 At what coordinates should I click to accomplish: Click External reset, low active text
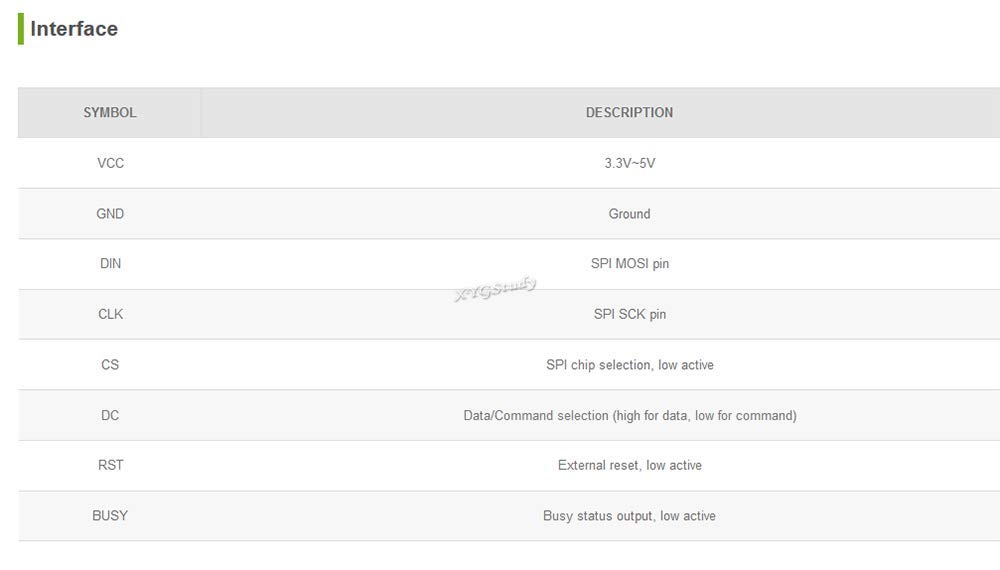click(629, 465)
